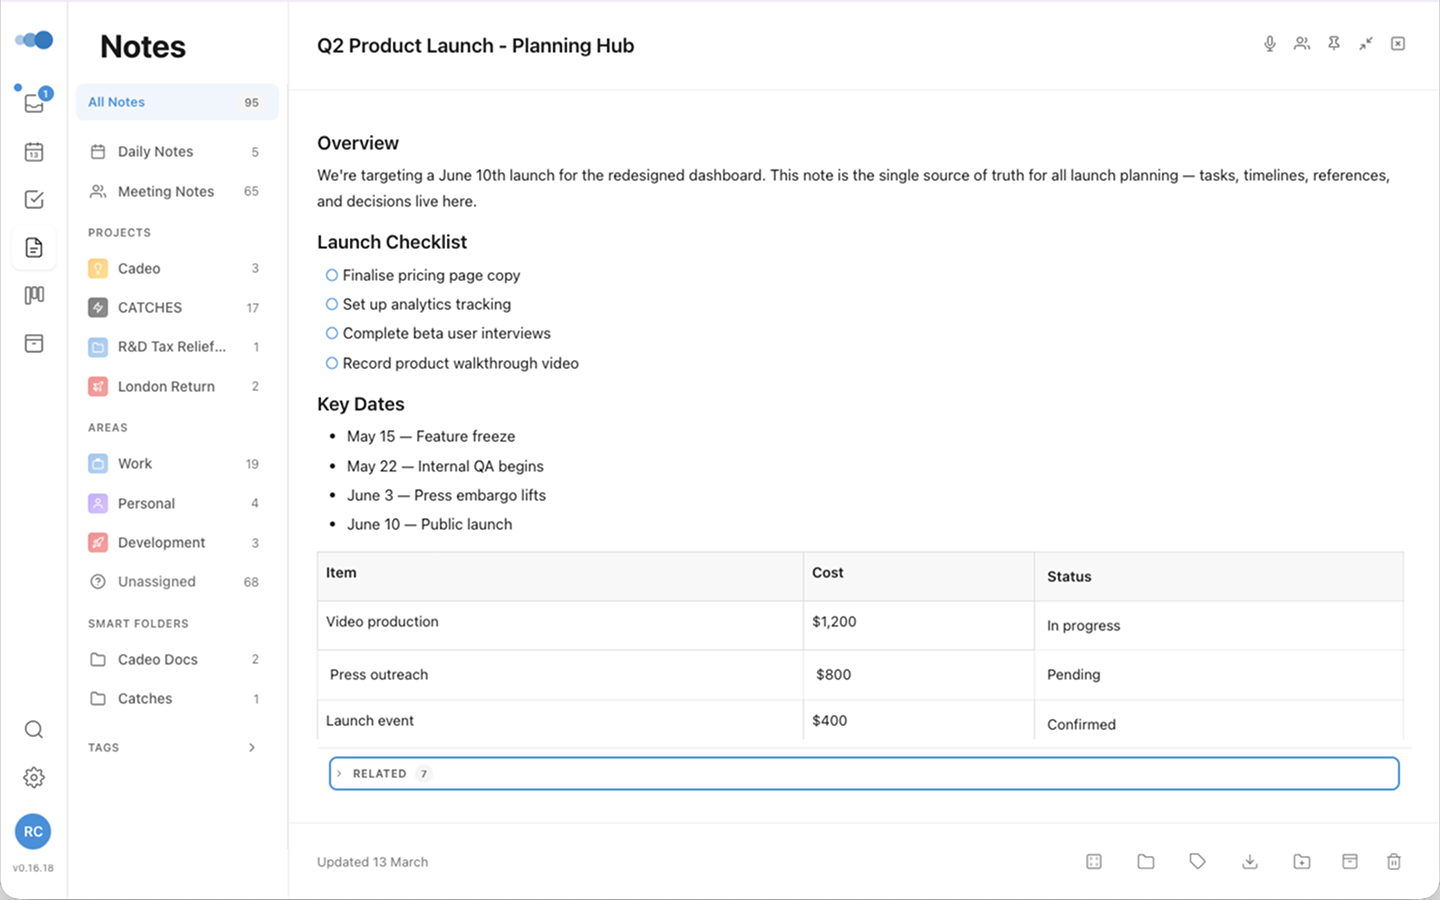1440x900 pixels.
Task: Pin the note with the pin icon
Action: 1333,44
